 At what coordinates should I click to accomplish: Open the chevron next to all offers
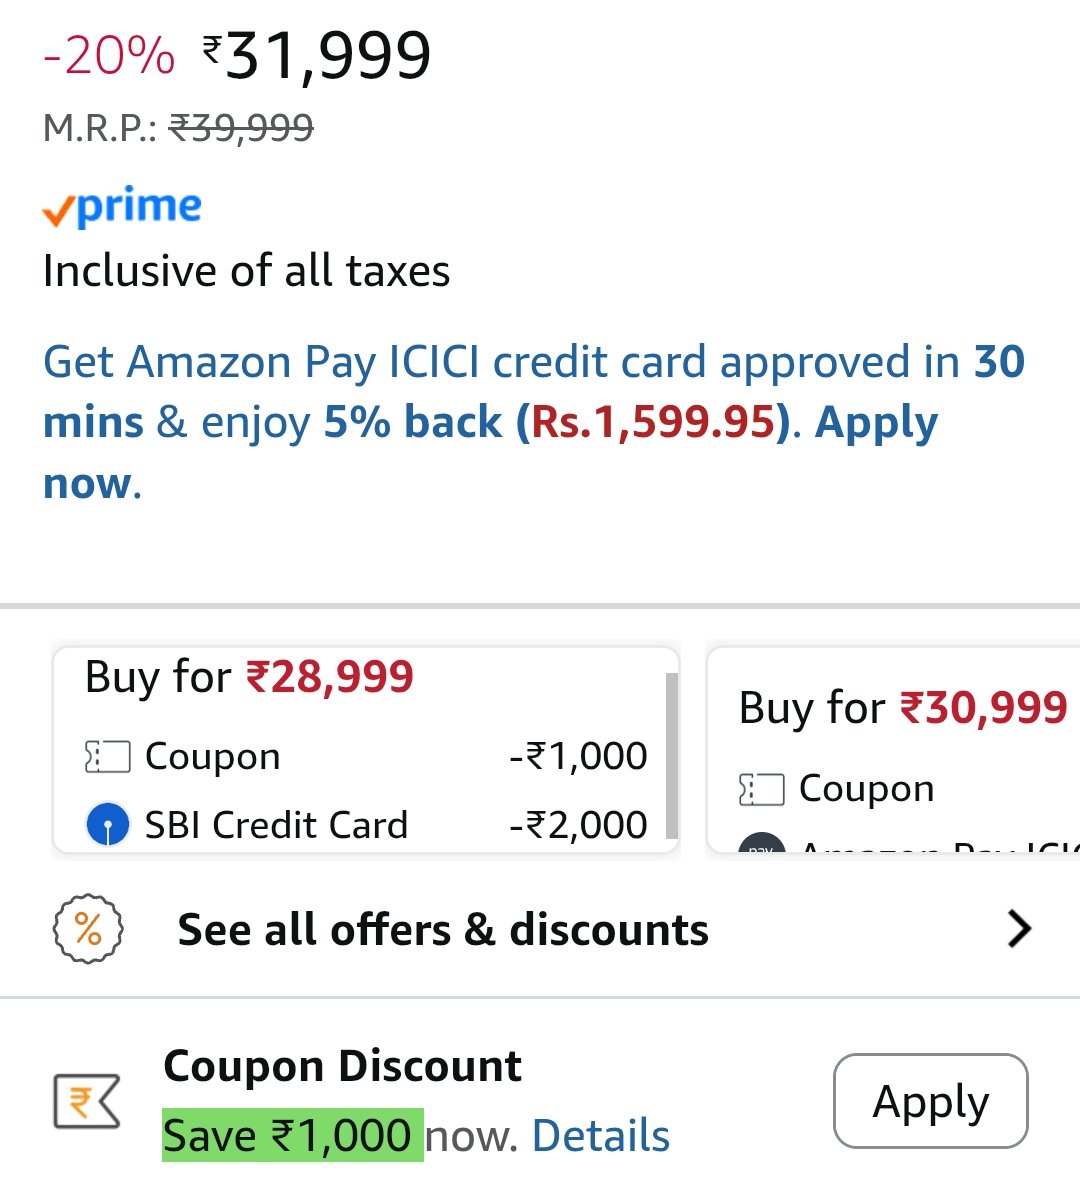[1019, 929]
